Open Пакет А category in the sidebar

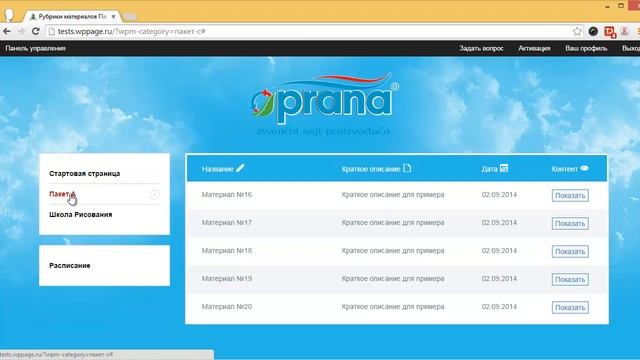click(62, 194)
